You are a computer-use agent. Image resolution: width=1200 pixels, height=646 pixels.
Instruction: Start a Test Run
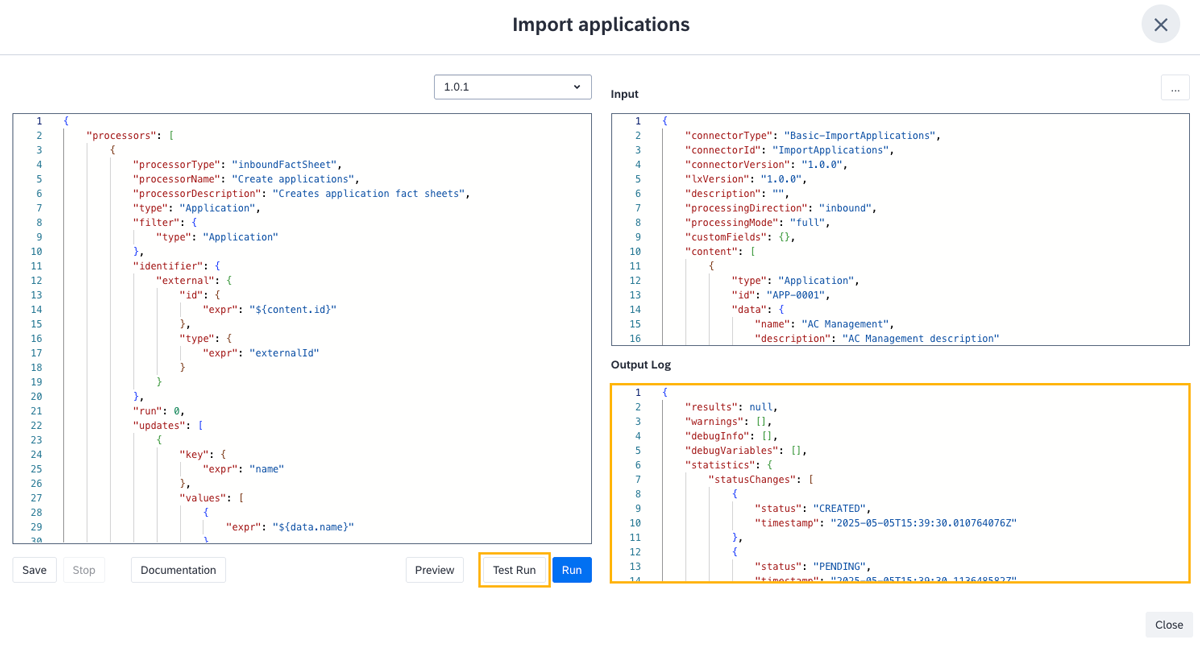pyautogui.click(x=514, y=570)
